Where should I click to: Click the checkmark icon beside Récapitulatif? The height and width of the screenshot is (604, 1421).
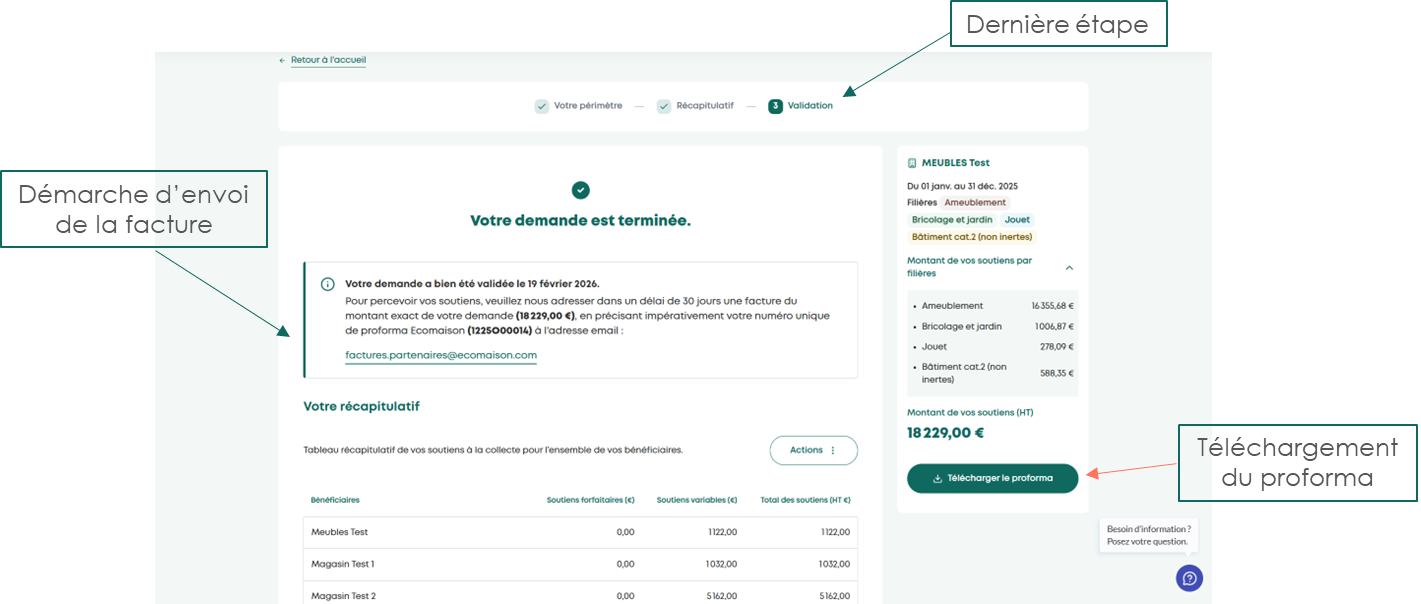click(664, 106)
